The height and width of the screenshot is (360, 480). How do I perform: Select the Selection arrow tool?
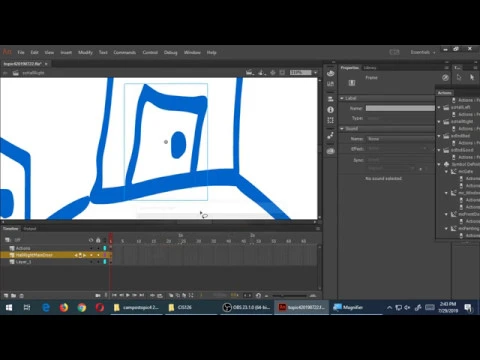pos(459,77)
